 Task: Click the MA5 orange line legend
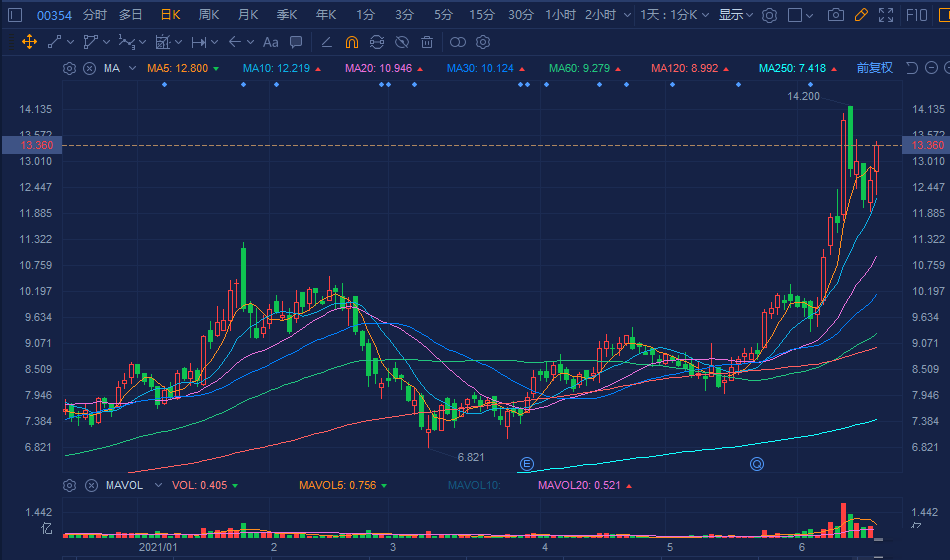pos(177,68)
